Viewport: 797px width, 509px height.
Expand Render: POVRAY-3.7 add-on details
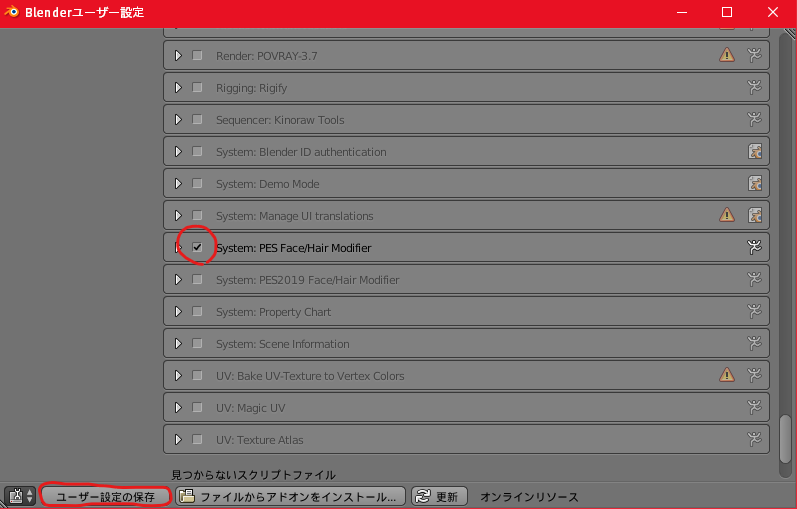[x=178, y=55]
